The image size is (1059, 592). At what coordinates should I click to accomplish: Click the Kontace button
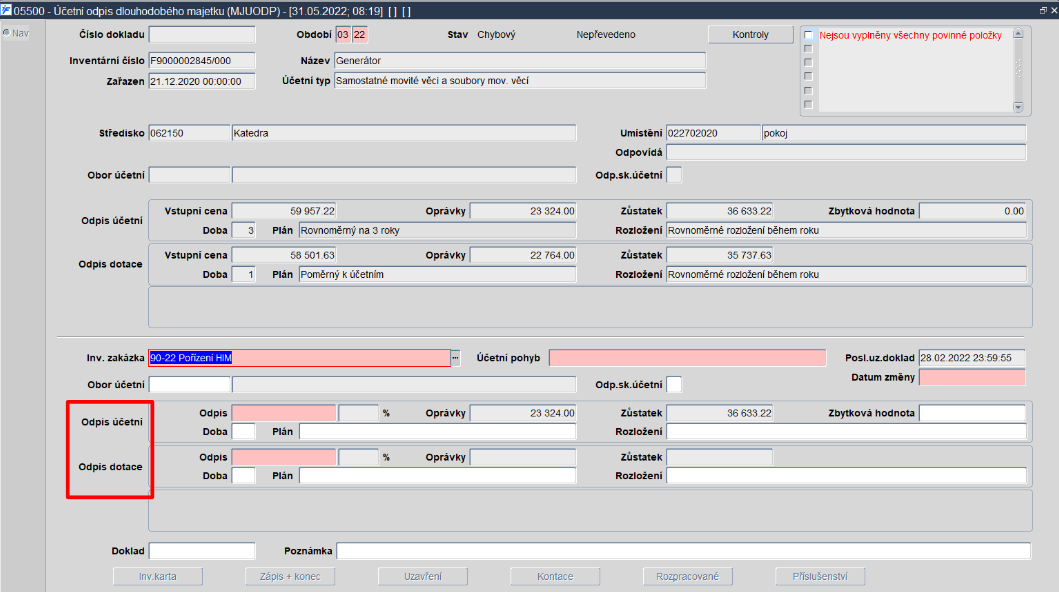tap(555, 576)
